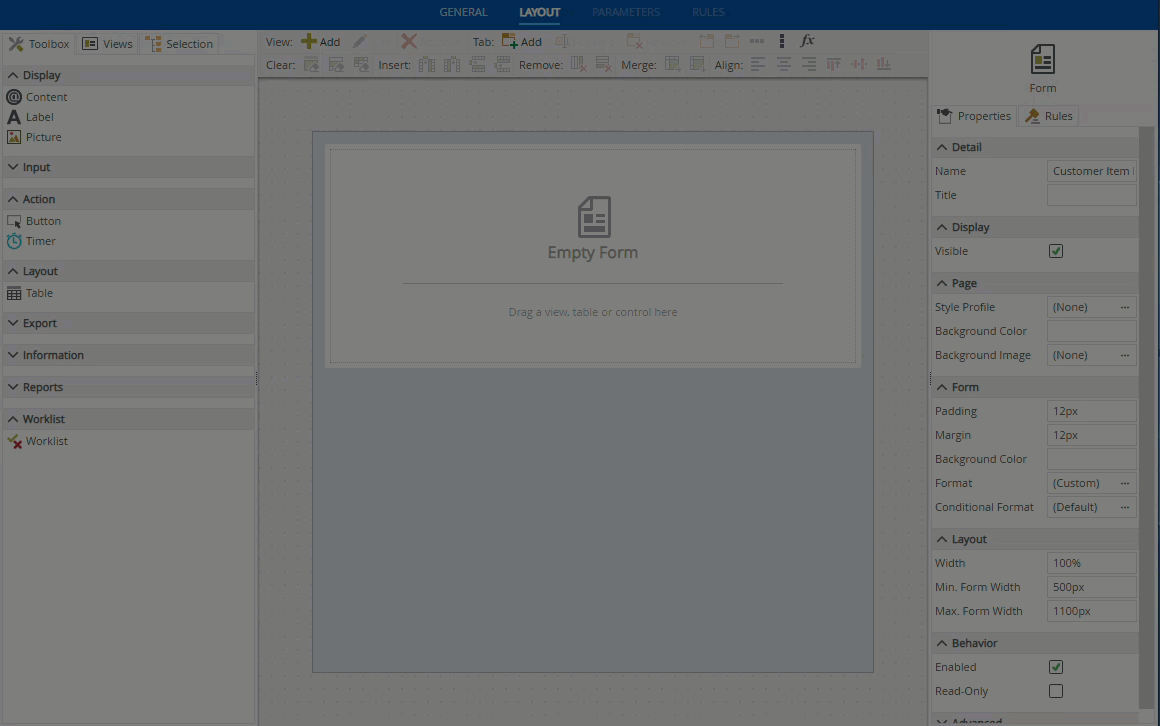Disable the Enabled checkbox

pos(1056,667)
